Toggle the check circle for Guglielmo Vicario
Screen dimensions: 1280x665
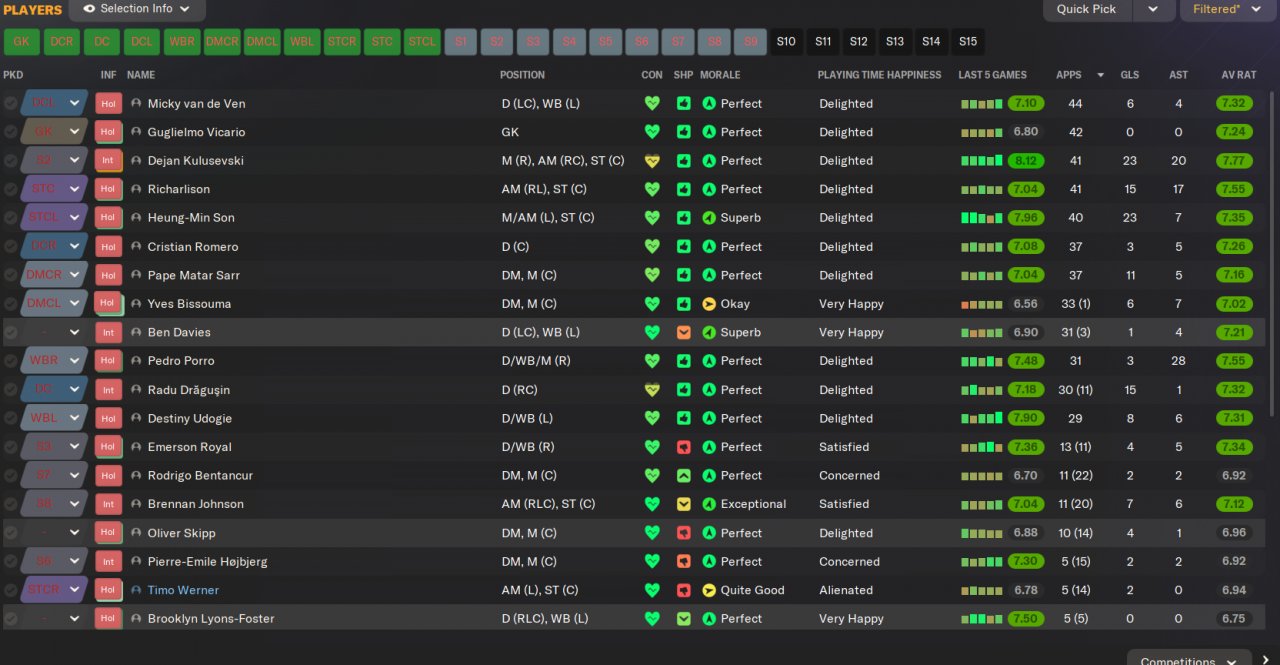pos(10,132)
